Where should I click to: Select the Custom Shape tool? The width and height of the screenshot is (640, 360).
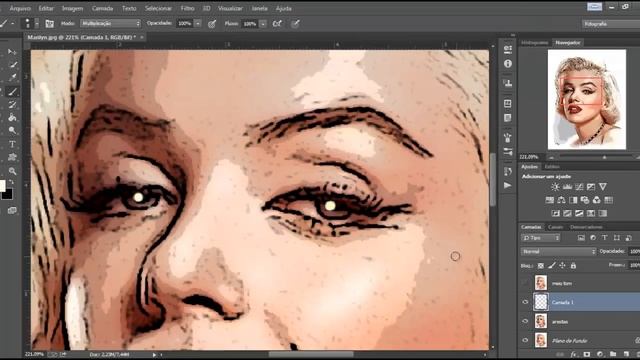(x=12, y=157)
